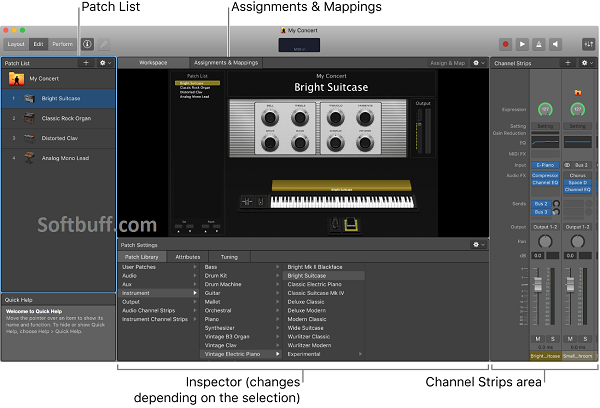Toggle the metronome button in the toolbar
The height and width of the screenshot is (408, 600).
click(538, 44)
